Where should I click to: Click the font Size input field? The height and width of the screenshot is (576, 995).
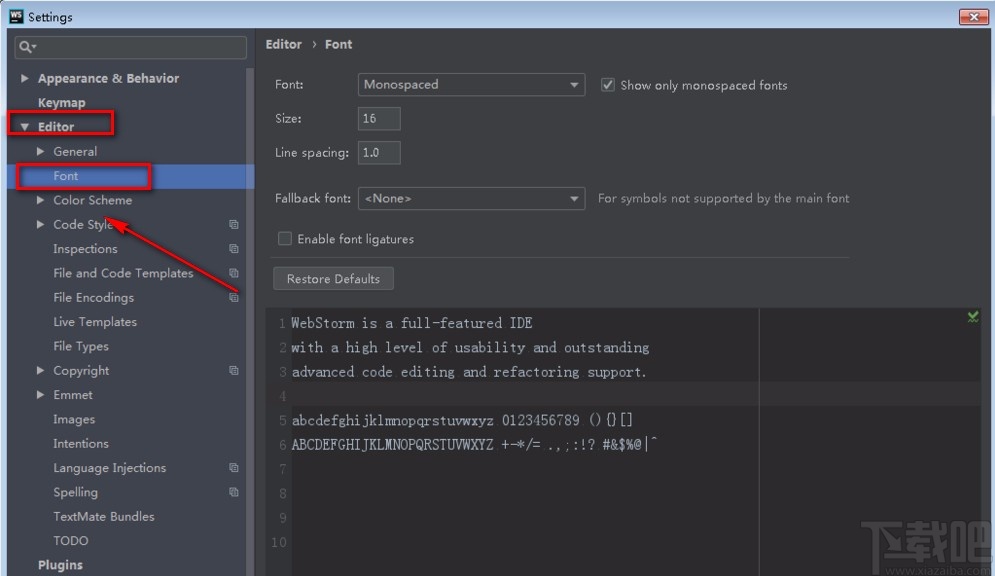[379, 119]
